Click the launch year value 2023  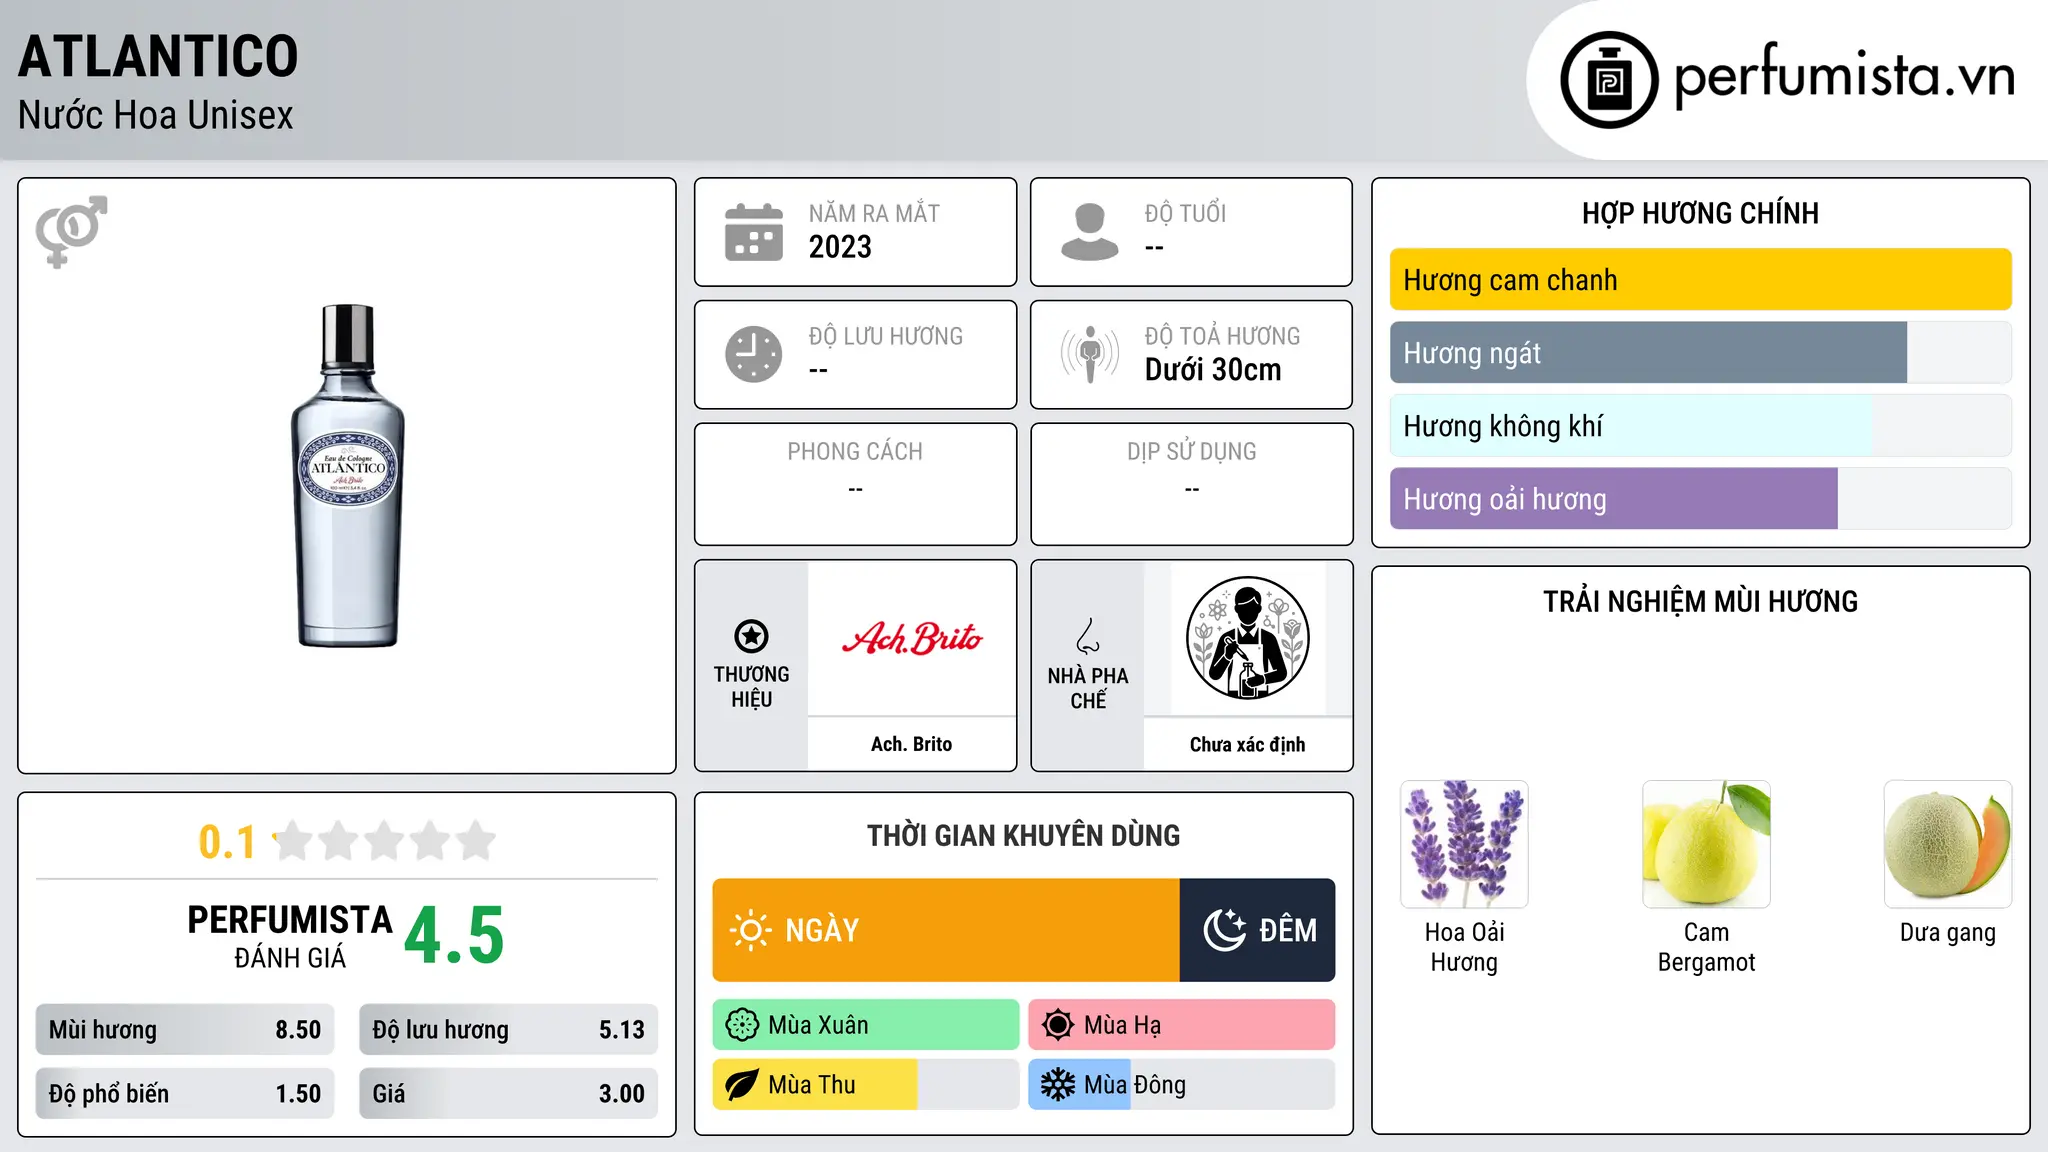pyautogui.click(x=840, y=247)
